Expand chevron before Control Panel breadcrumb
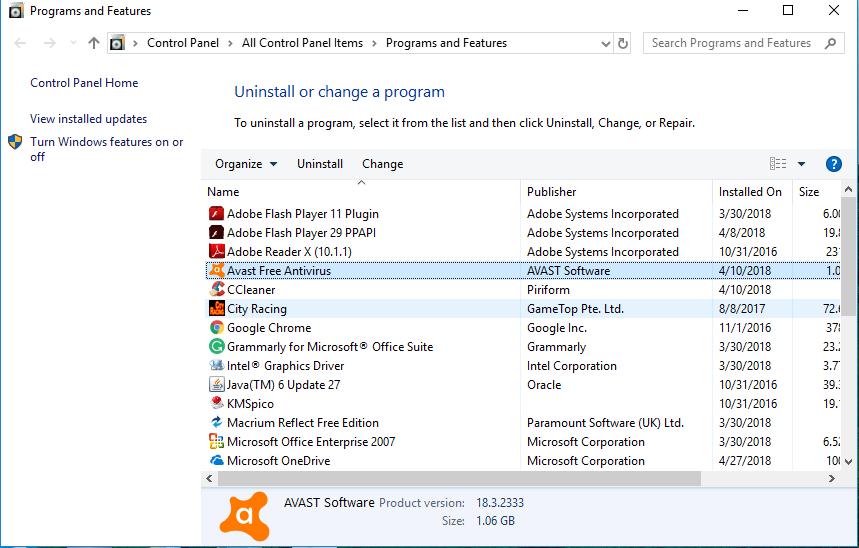The height and width of the screenshot is (548, 859). (135, 43)
